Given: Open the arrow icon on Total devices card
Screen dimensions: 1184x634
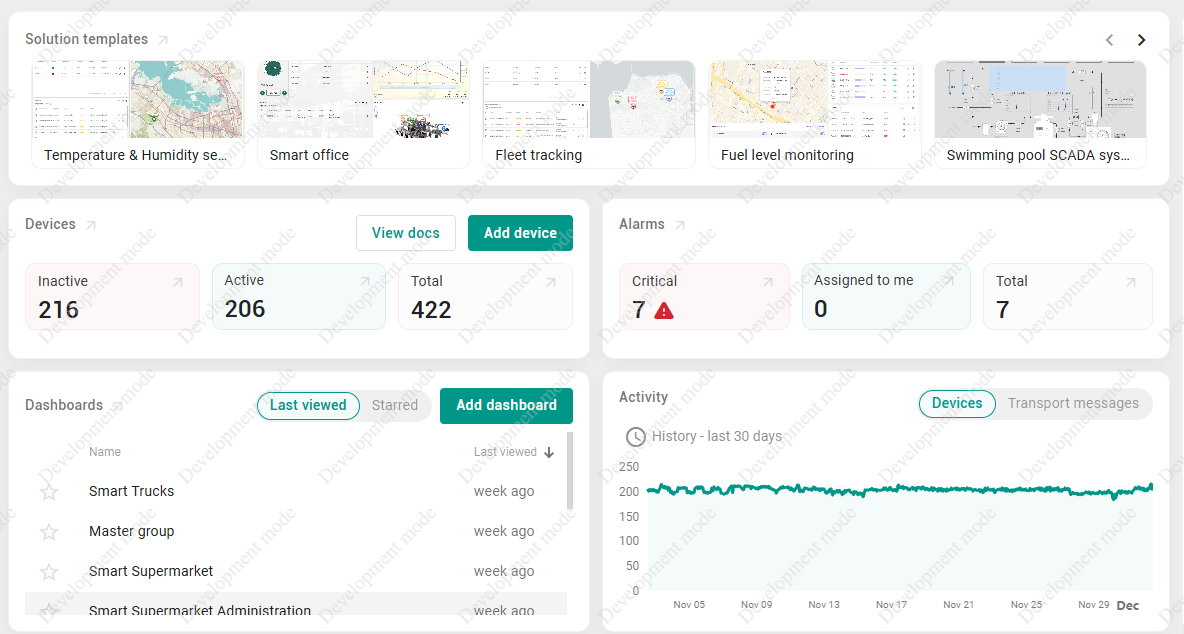Looking at the screenshot, I should (551, 282).
